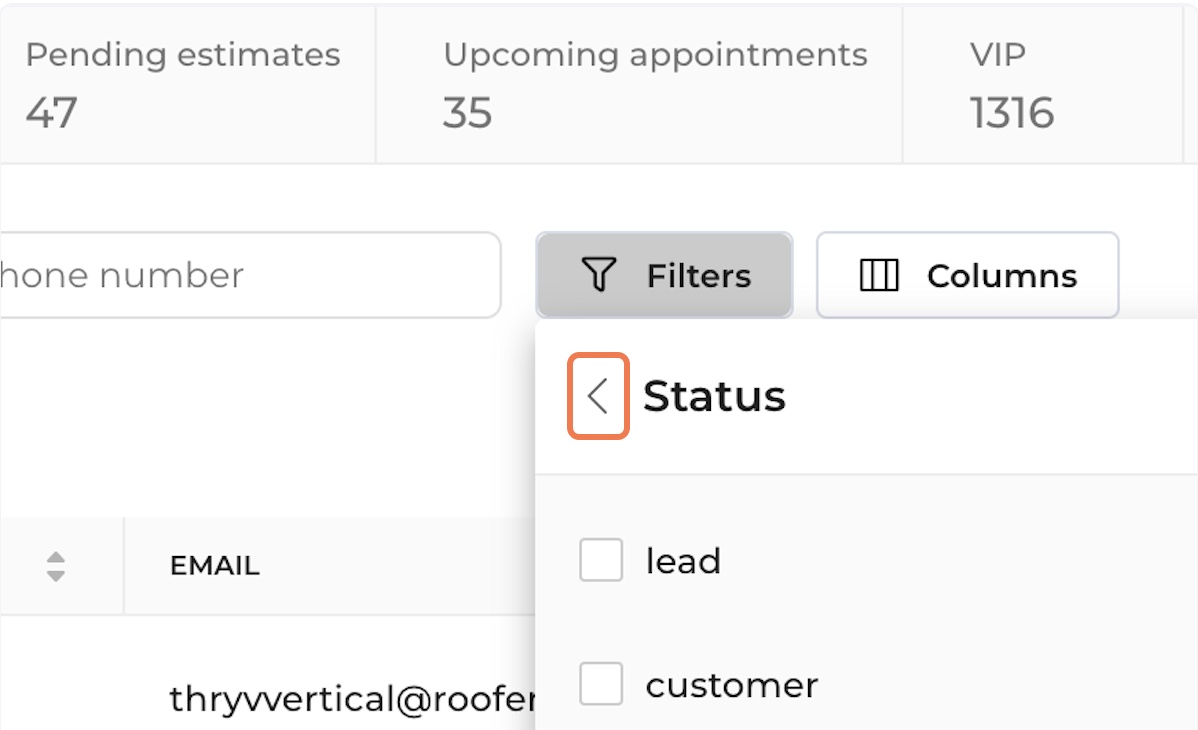Image resolution: width=1198 pixels, height=730 pixels.
Task: Select the customer option label
Action: coord(731,685)
